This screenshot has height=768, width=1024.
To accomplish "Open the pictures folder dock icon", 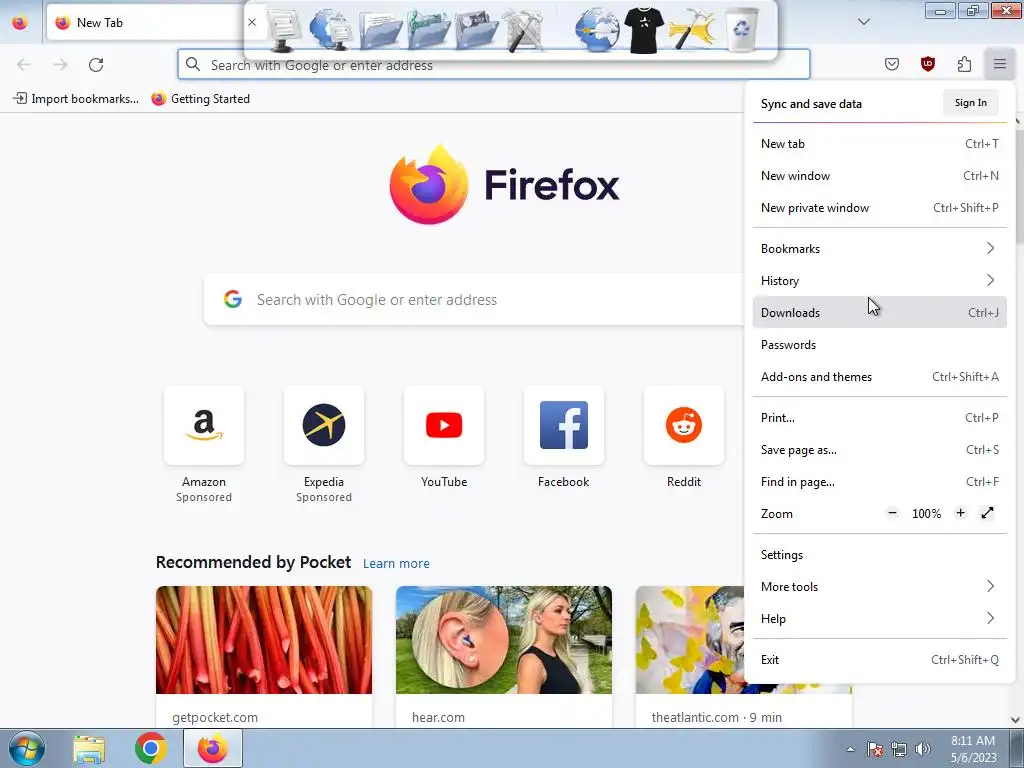I will tap(477, 29).
